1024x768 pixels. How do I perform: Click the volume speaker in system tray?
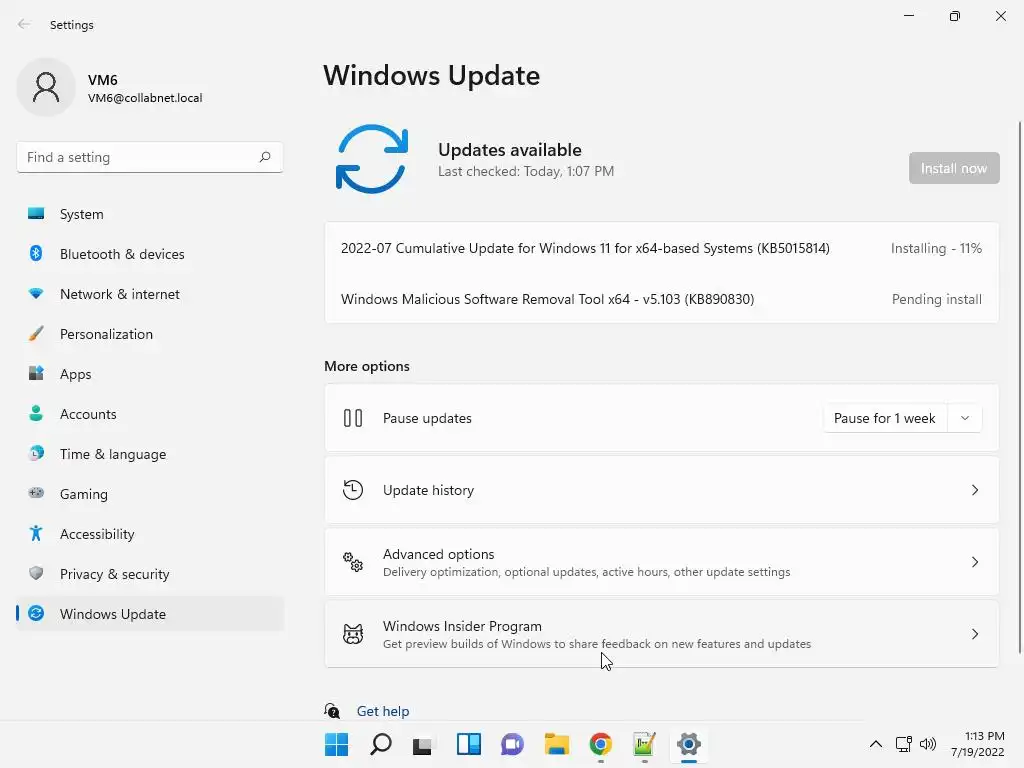coord(927,744)
